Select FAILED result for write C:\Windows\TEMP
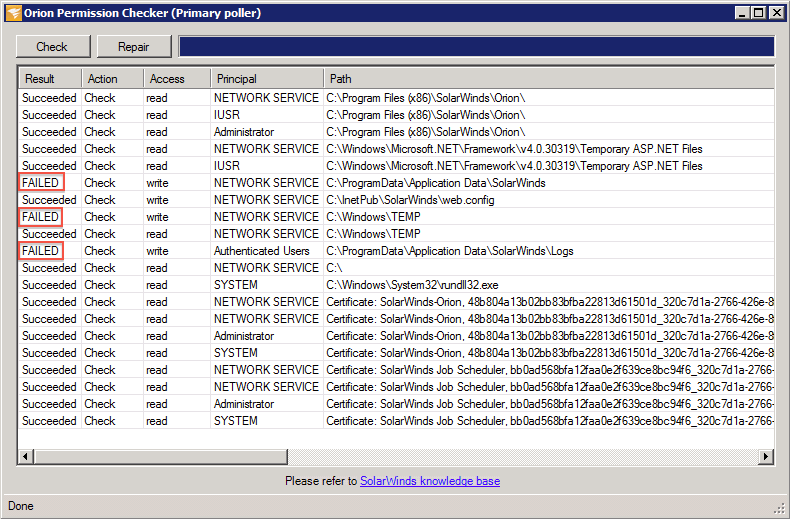The height and width of the screenshot is (519, 790). (41, 217)
